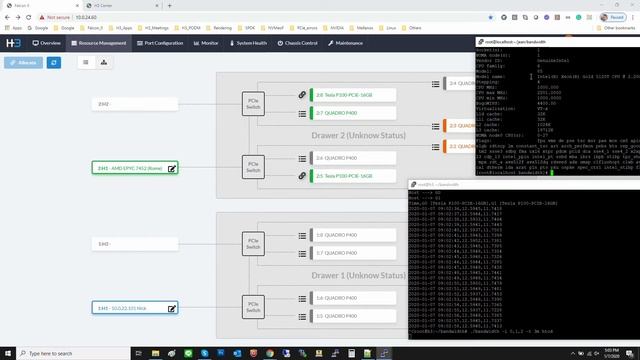Go to Port Configuration tab
This screenshot has width=640, height=360.
click(160, 43)
